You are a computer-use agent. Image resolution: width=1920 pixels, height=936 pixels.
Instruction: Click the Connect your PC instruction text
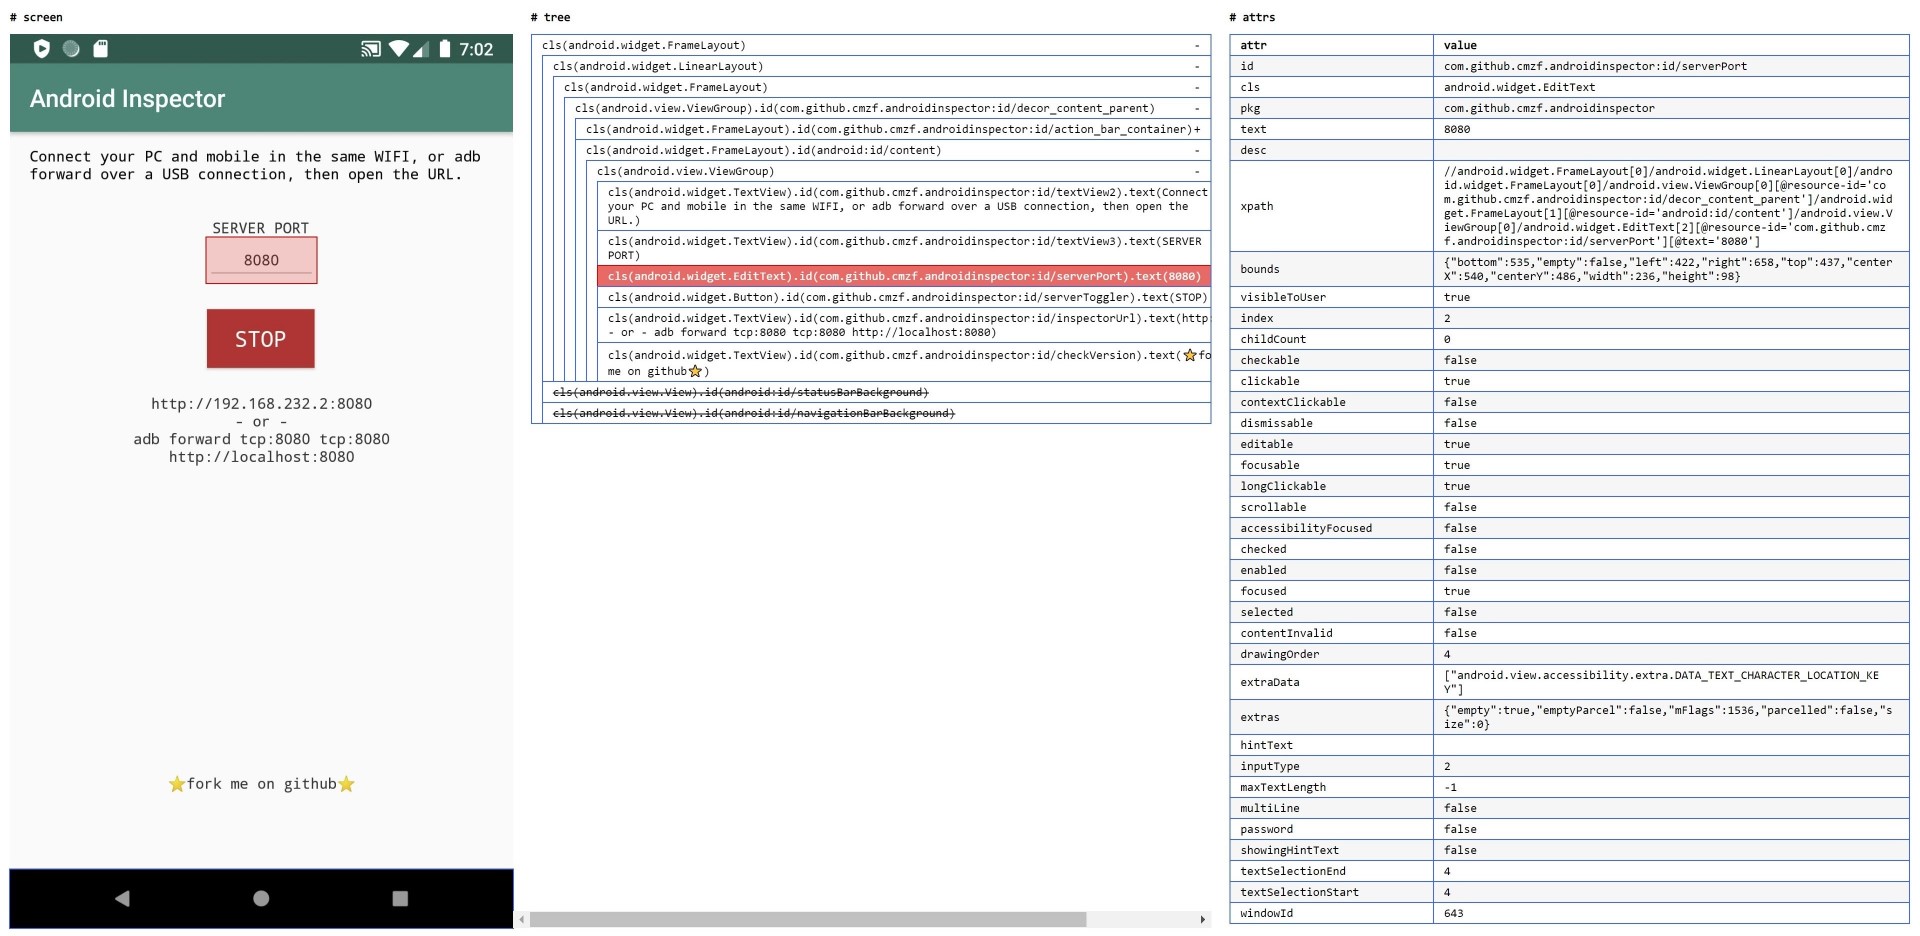coord(255,165)
